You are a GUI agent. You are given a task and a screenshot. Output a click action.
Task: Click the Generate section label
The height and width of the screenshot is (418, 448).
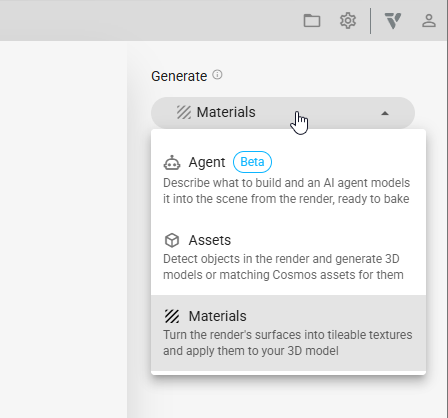pos(179,76)
